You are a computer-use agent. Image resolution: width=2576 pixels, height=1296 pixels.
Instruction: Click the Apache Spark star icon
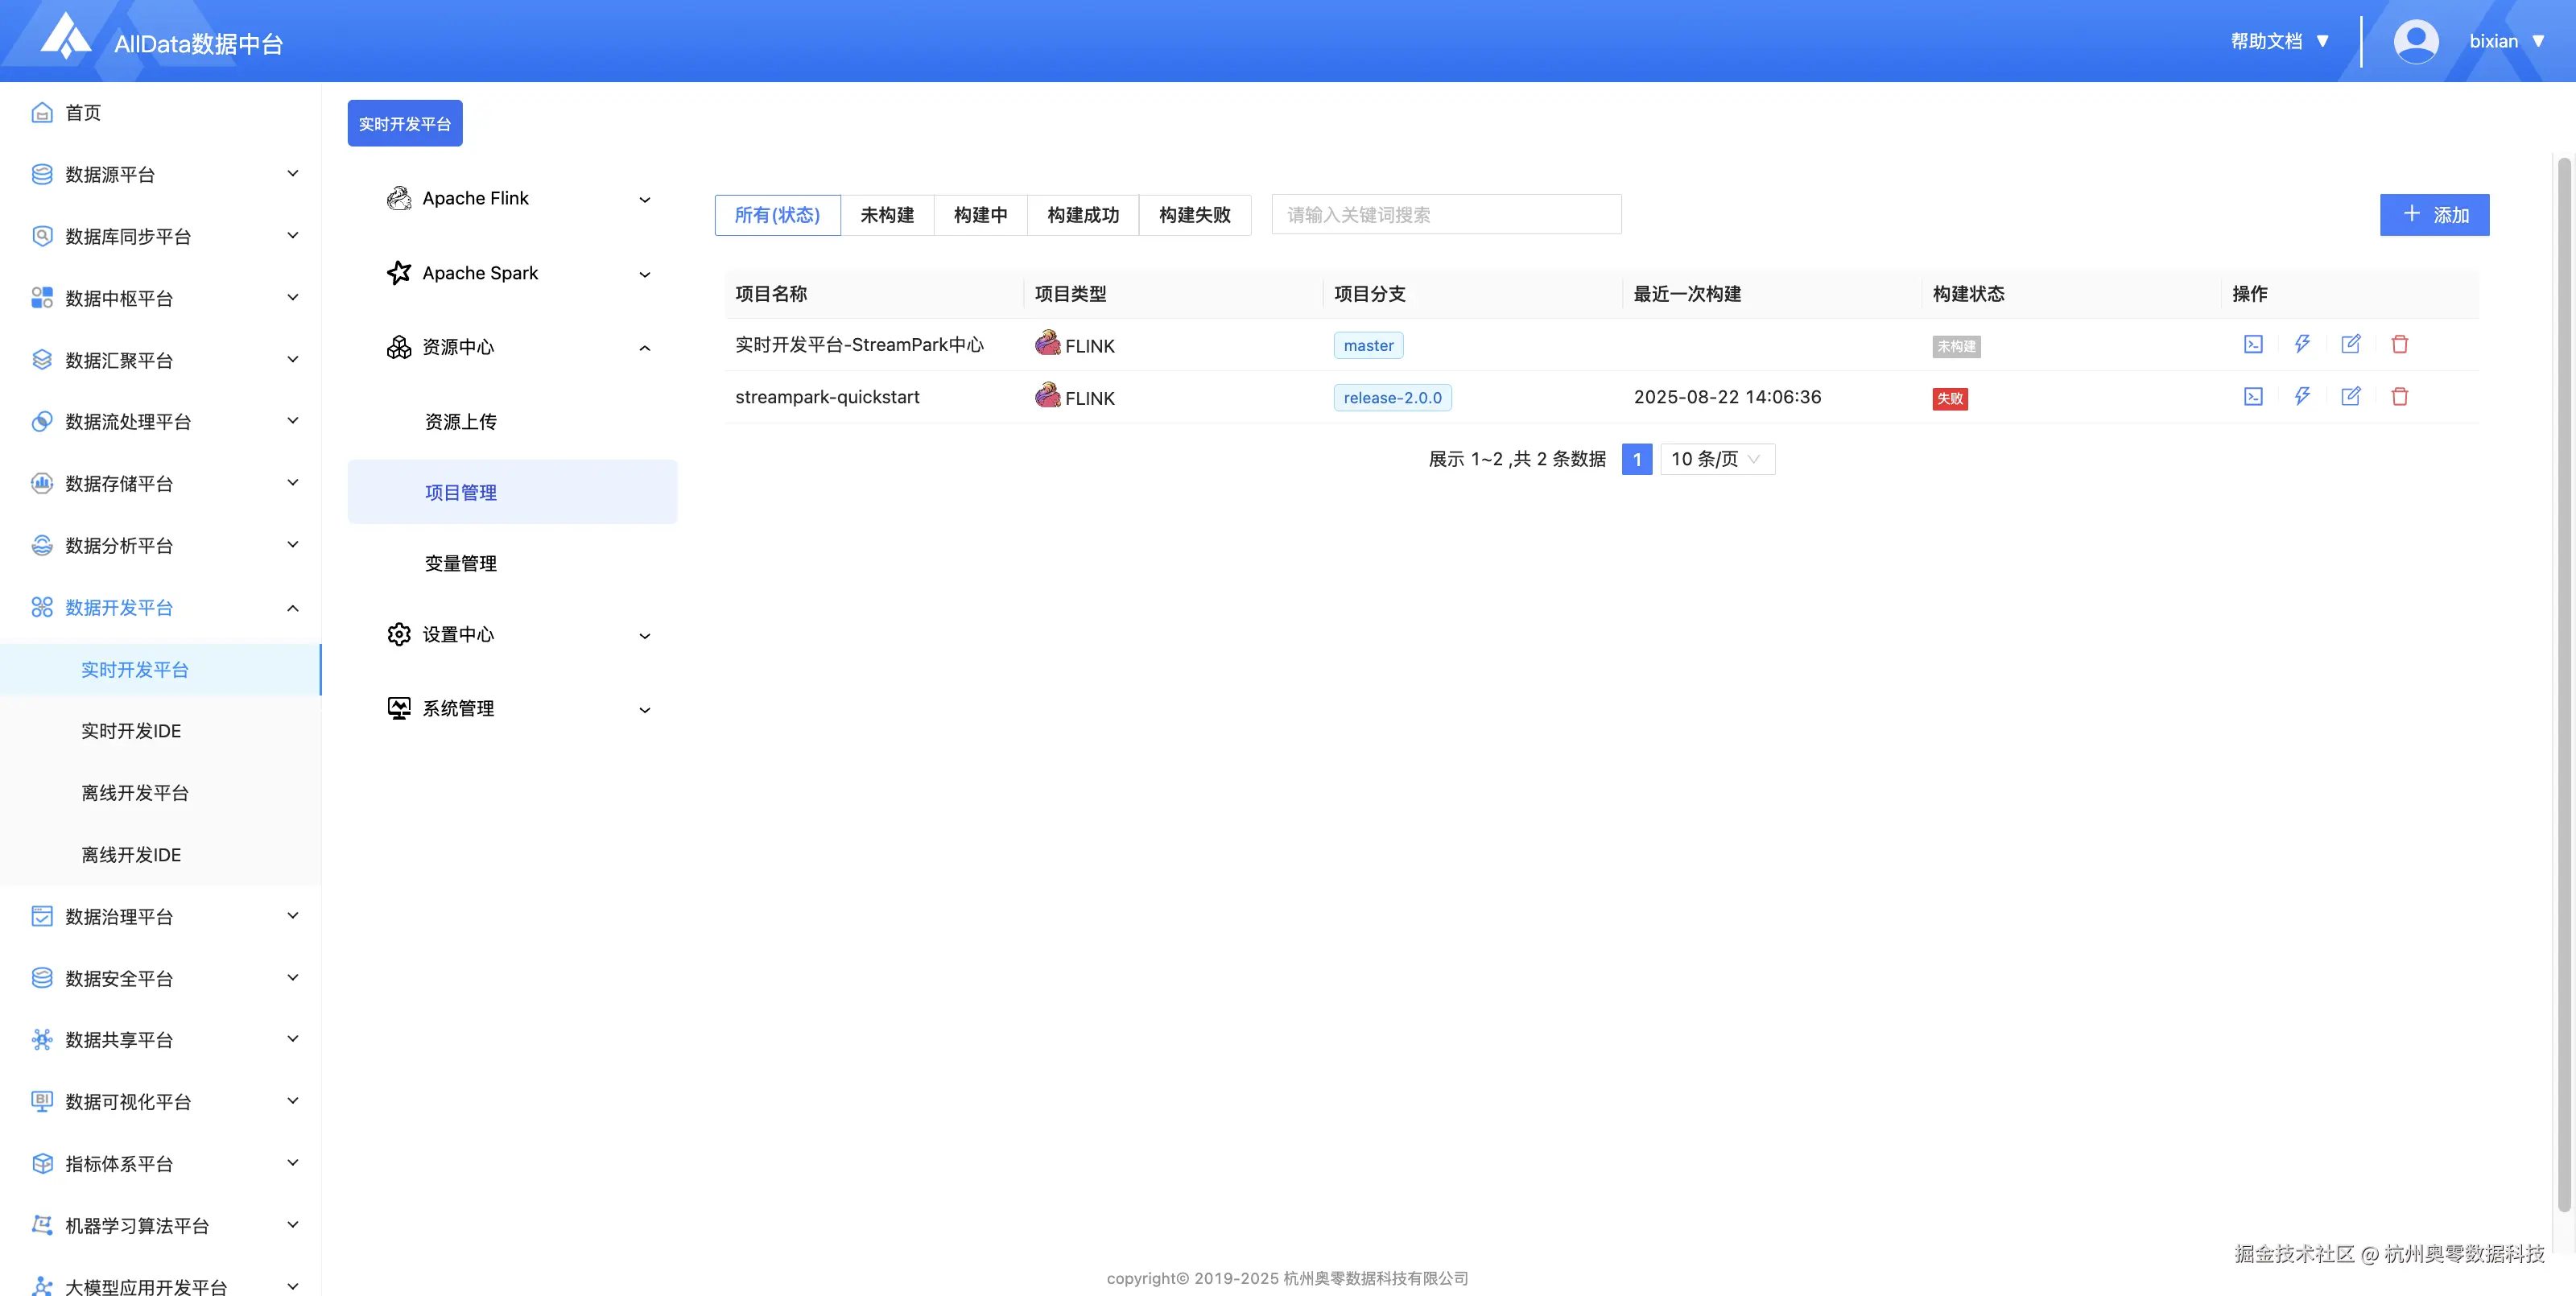point(399,272)
